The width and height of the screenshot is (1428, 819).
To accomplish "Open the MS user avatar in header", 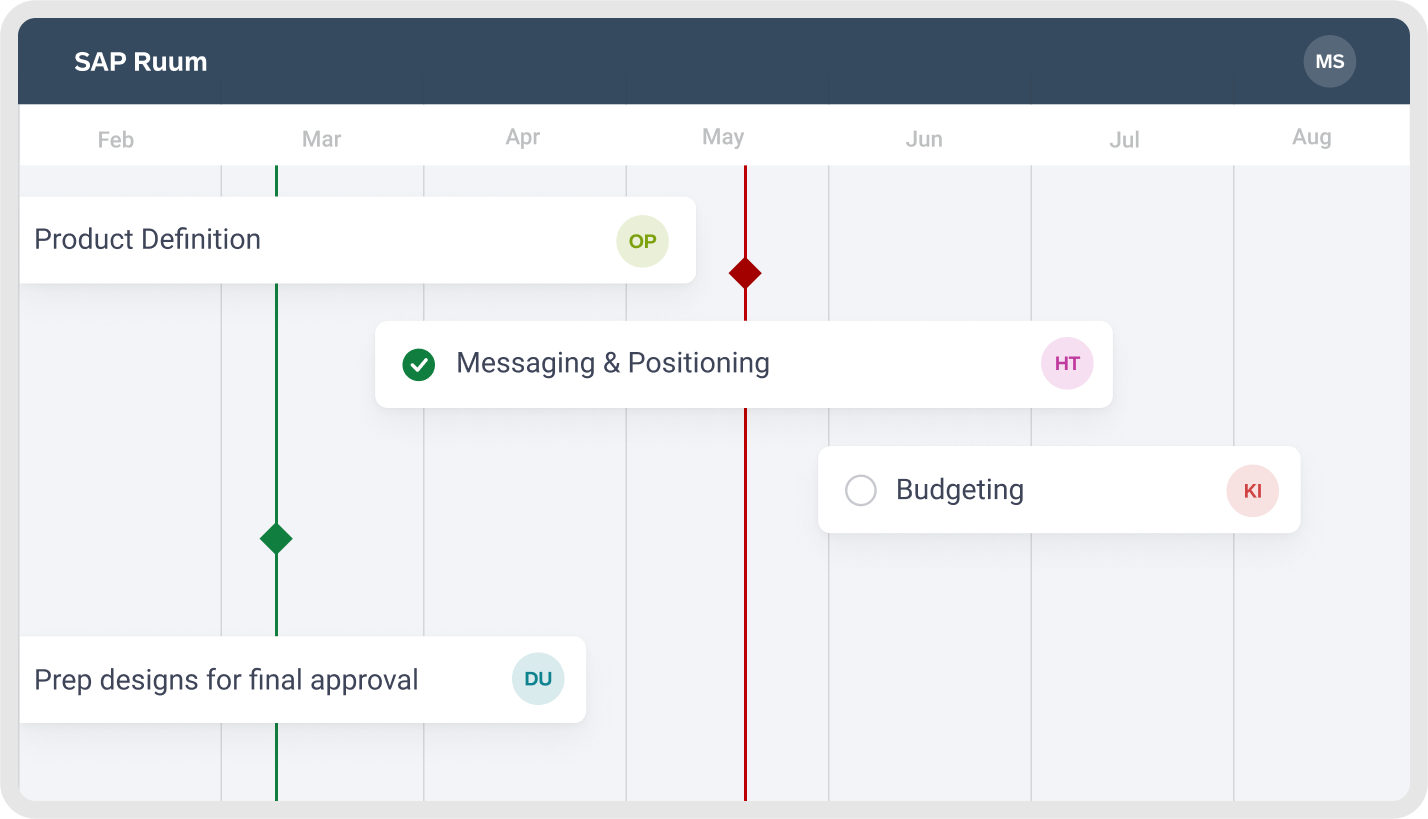I will tap(1329, 62).
